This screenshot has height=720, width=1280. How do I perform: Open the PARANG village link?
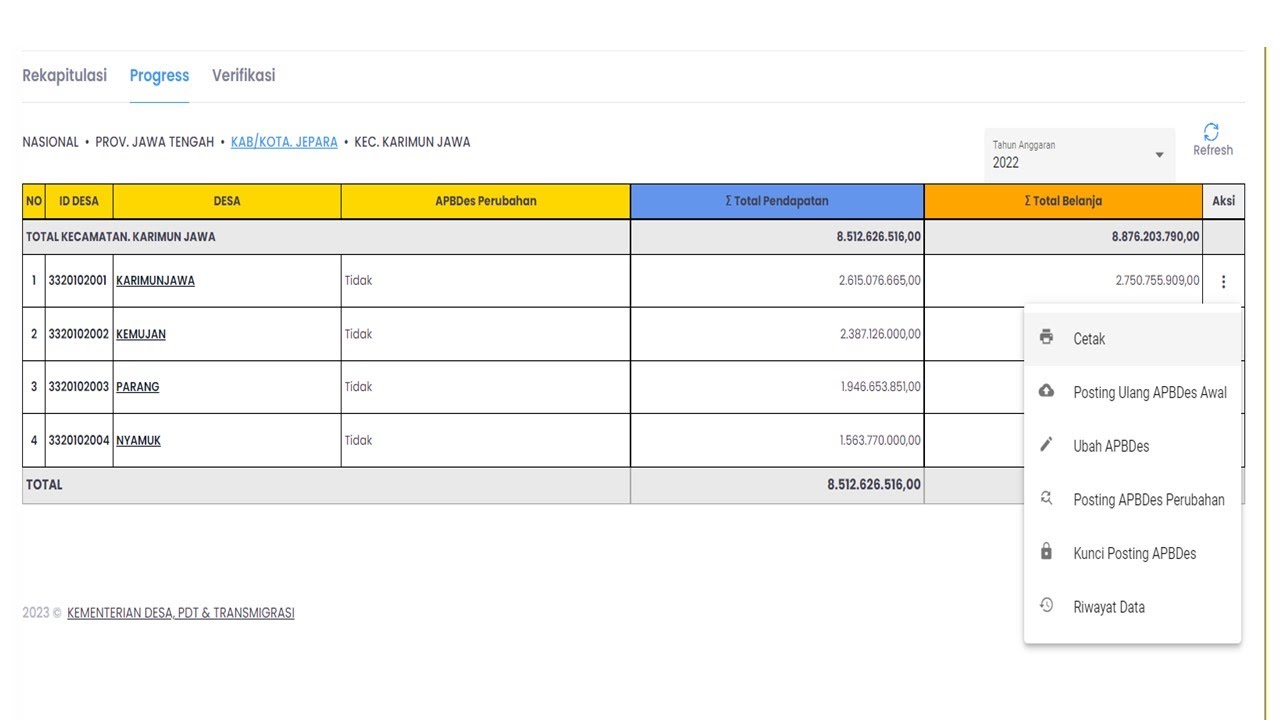[137, 387]
